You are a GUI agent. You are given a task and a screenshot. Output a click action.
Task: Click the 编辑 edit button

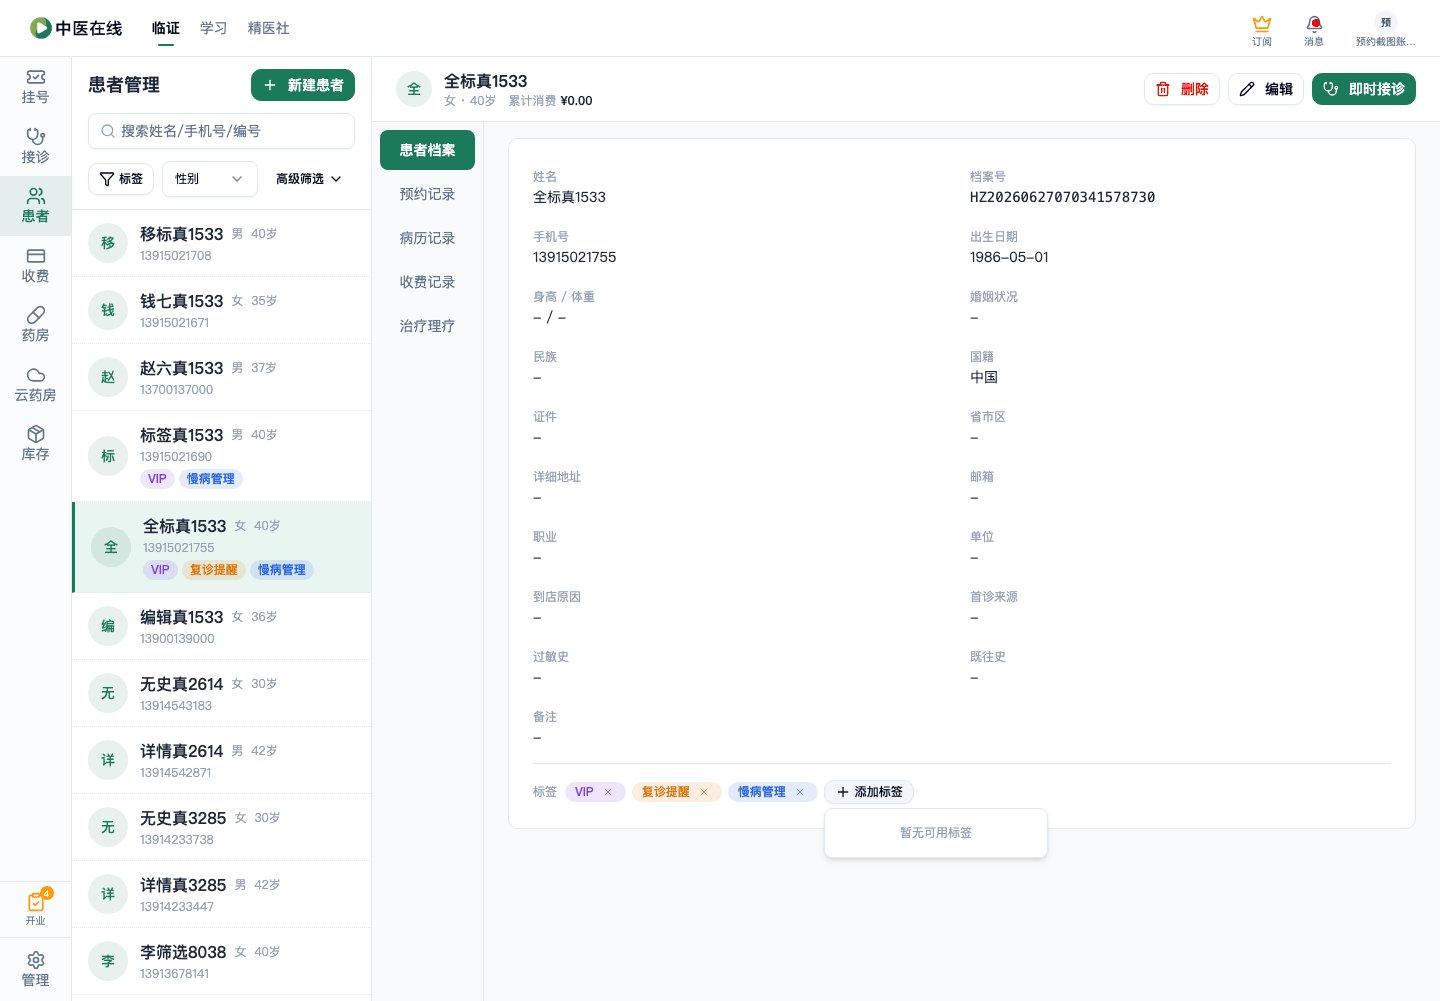(1266, 89)
